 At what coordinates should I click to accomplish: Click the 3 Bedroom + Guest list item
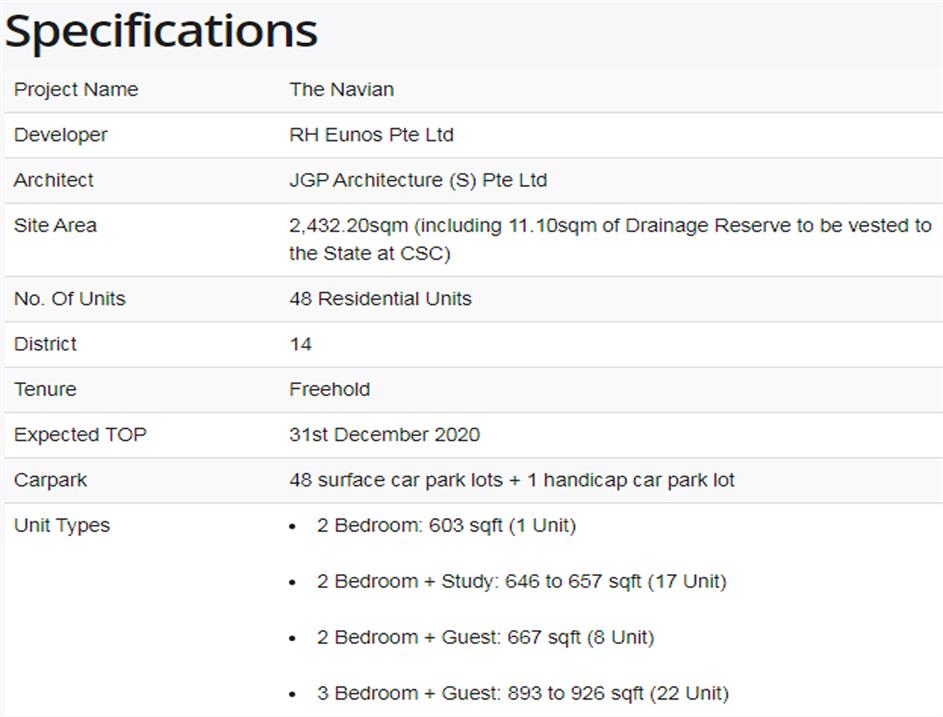tap(522, 693)
